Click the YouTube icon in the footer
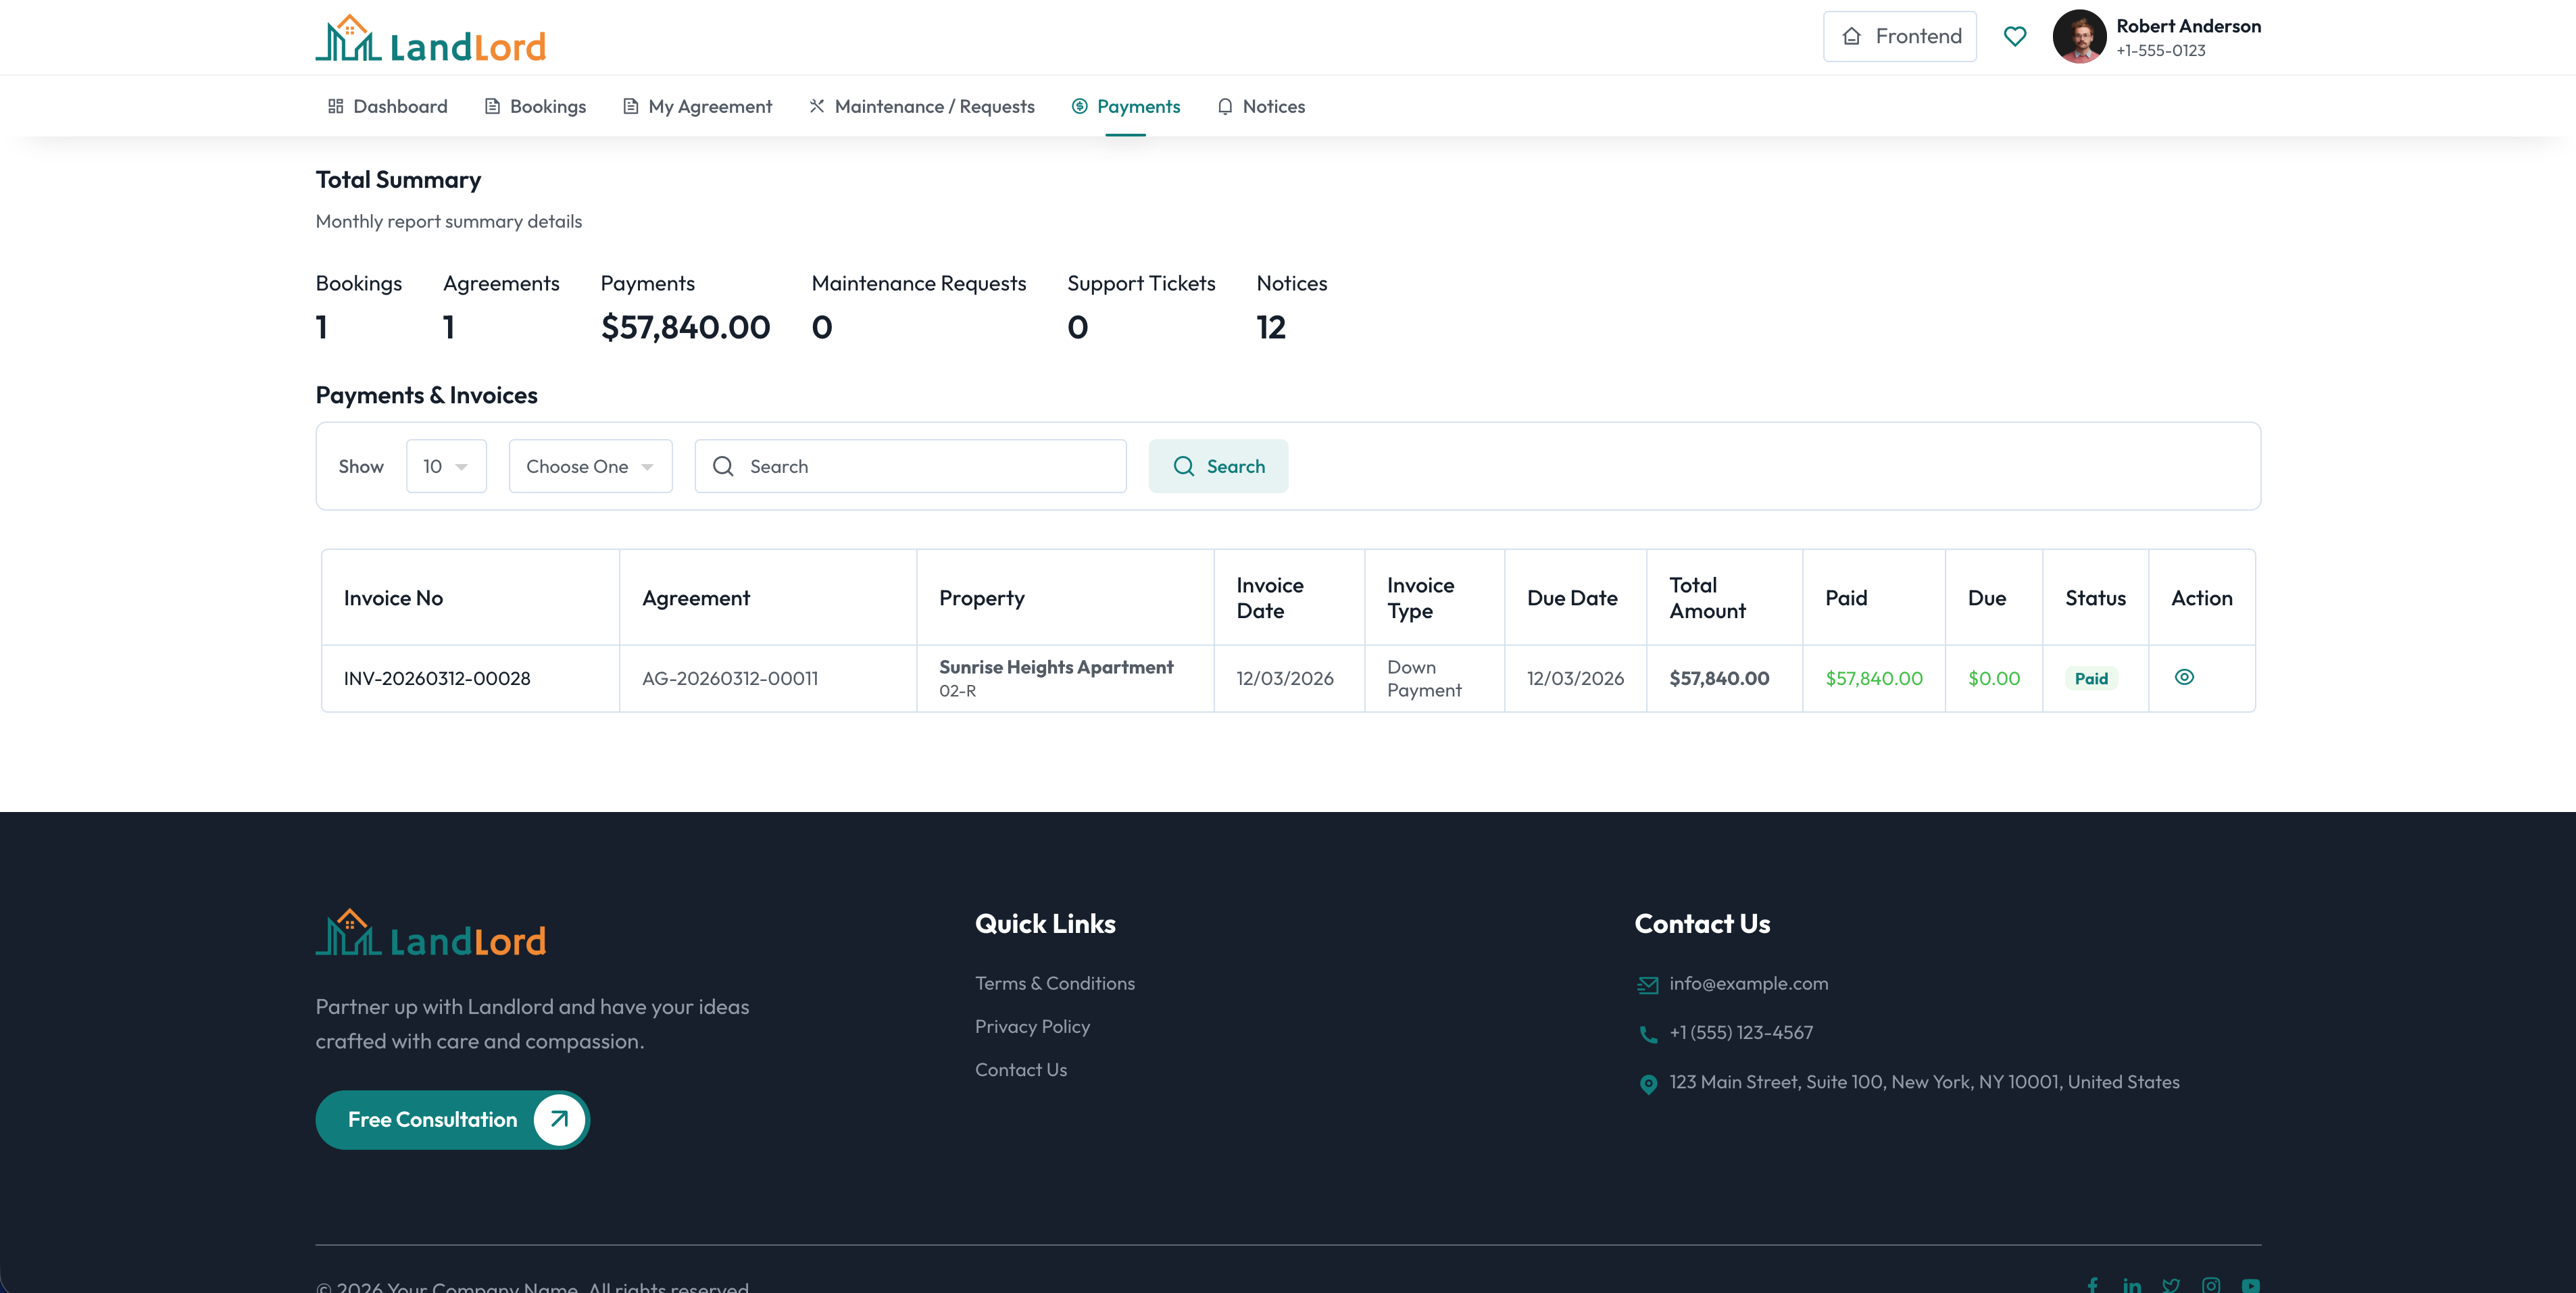2576x1293 pixels. (2252, 1286)
